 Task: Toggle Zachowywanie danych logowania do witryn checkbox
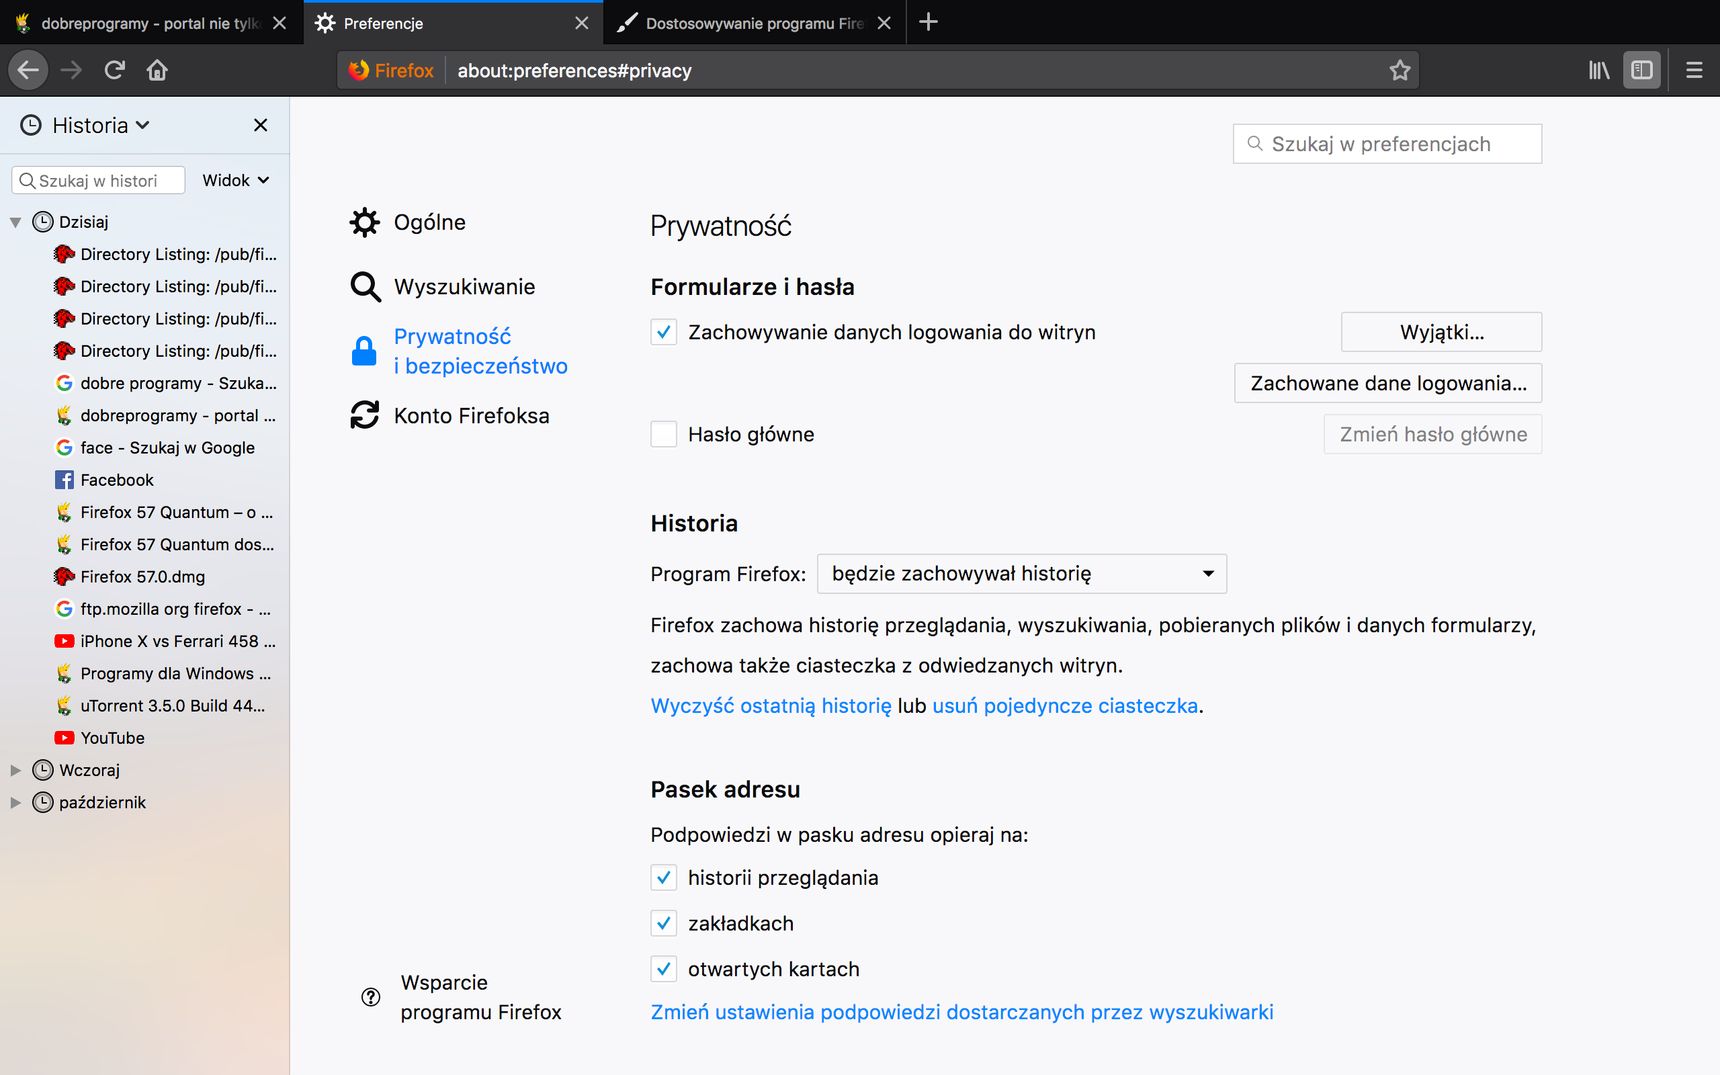click(x=664, y=332)
